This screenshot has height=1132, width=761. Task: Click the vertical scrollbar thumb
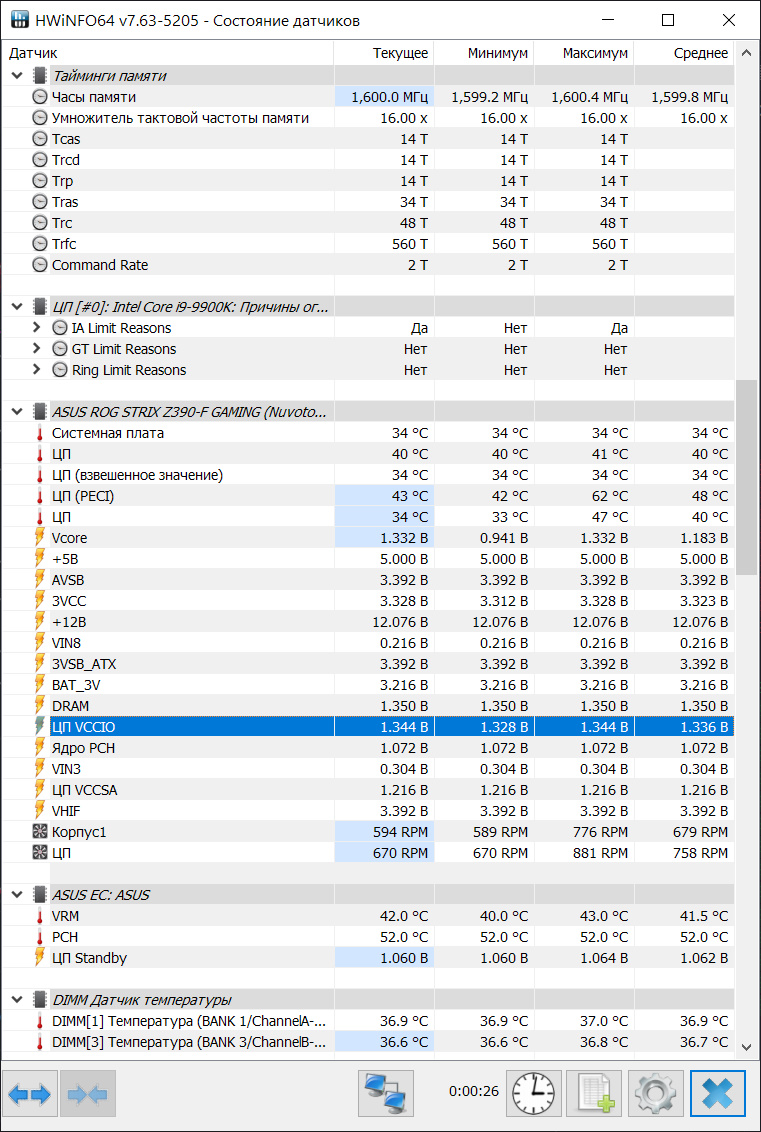tap(746, 476)
